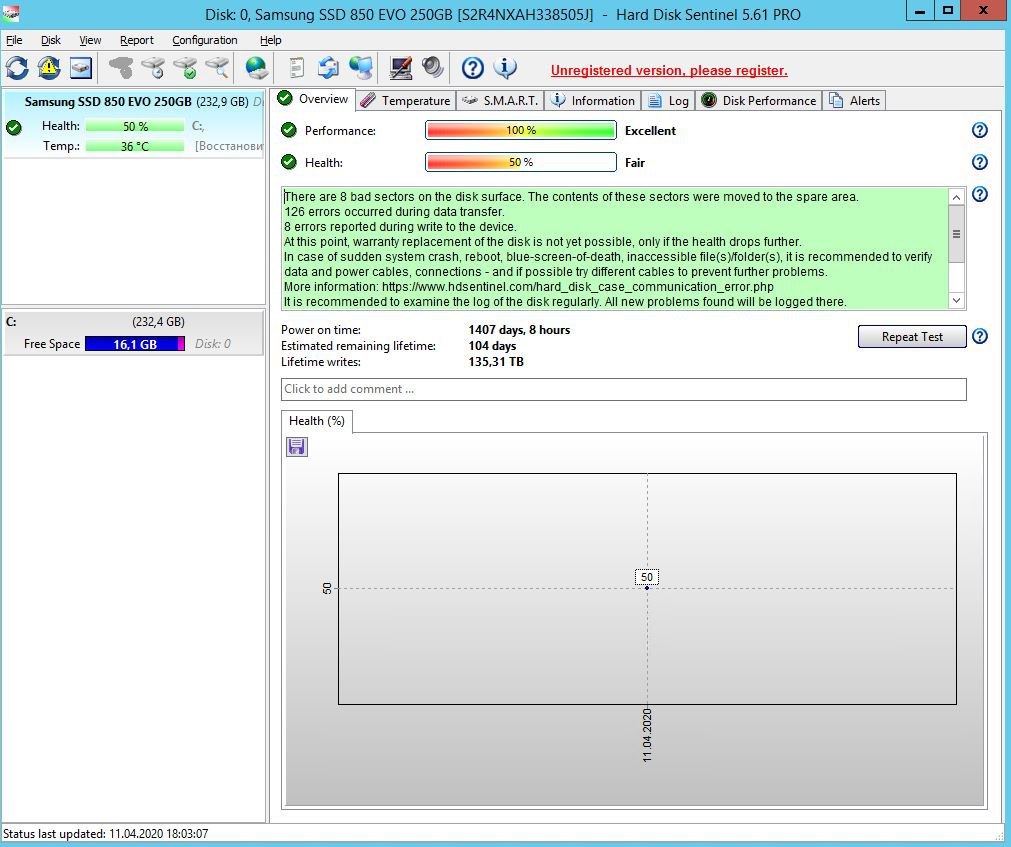The image size is (1011, 847).
Task: Click into the comment input field
Action: click(x=623, y=389)
